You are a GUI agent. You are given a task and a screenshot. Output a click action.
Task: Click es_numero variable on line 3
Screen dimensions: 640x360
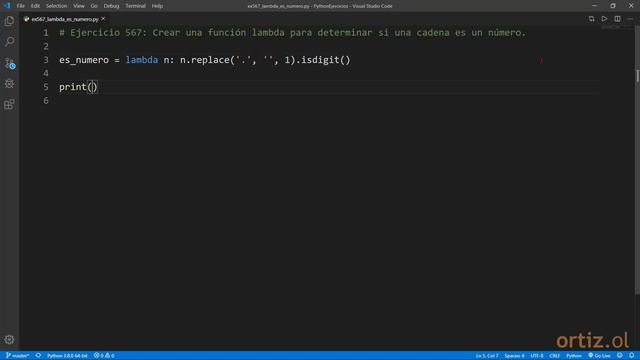tap(84, 60)
